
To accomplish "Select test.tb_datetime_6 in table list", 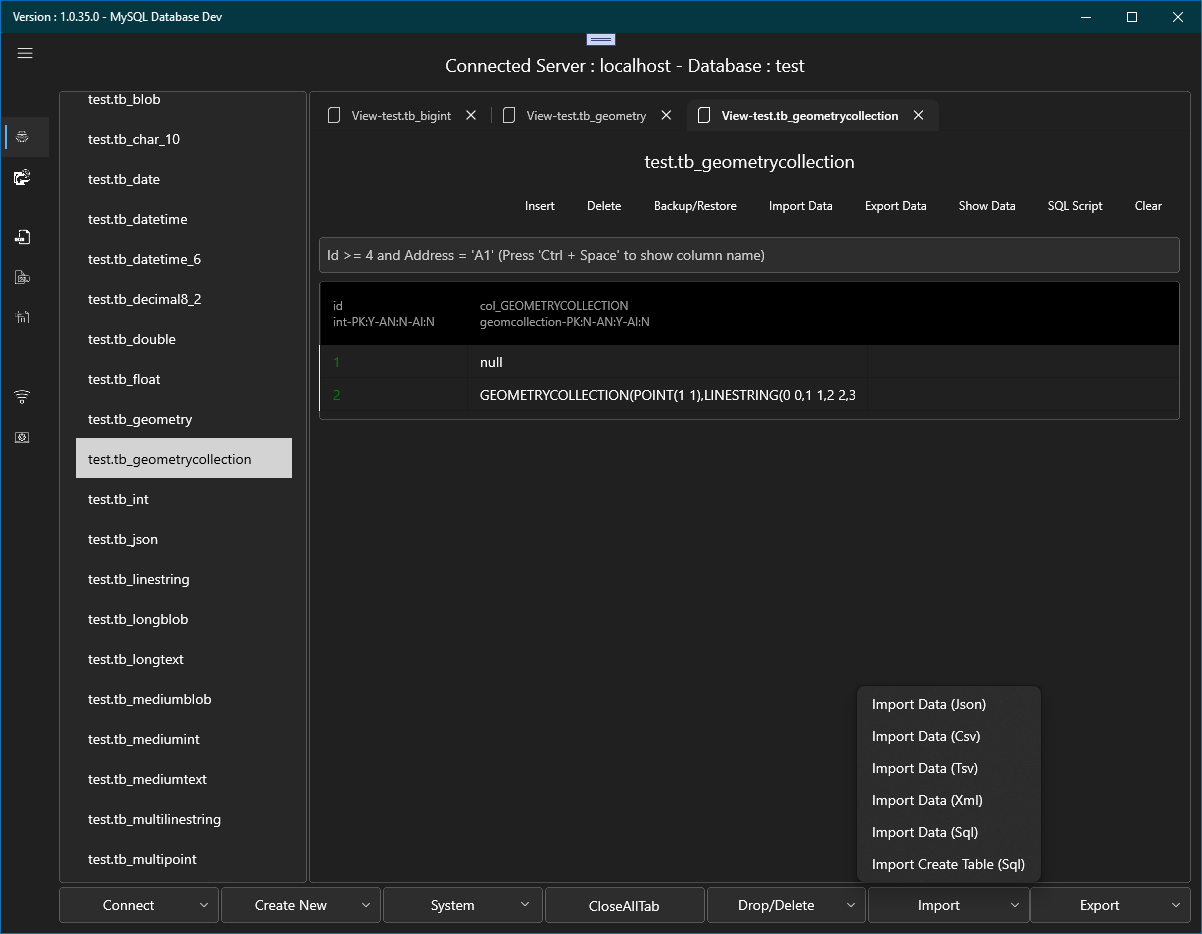I will point(184,259).
